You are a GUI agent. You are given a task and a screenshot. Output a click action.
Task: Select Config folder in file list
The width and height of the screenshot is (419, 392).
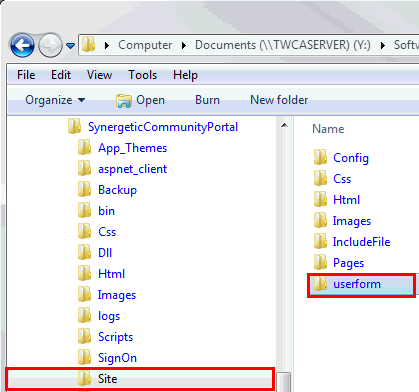351,158
